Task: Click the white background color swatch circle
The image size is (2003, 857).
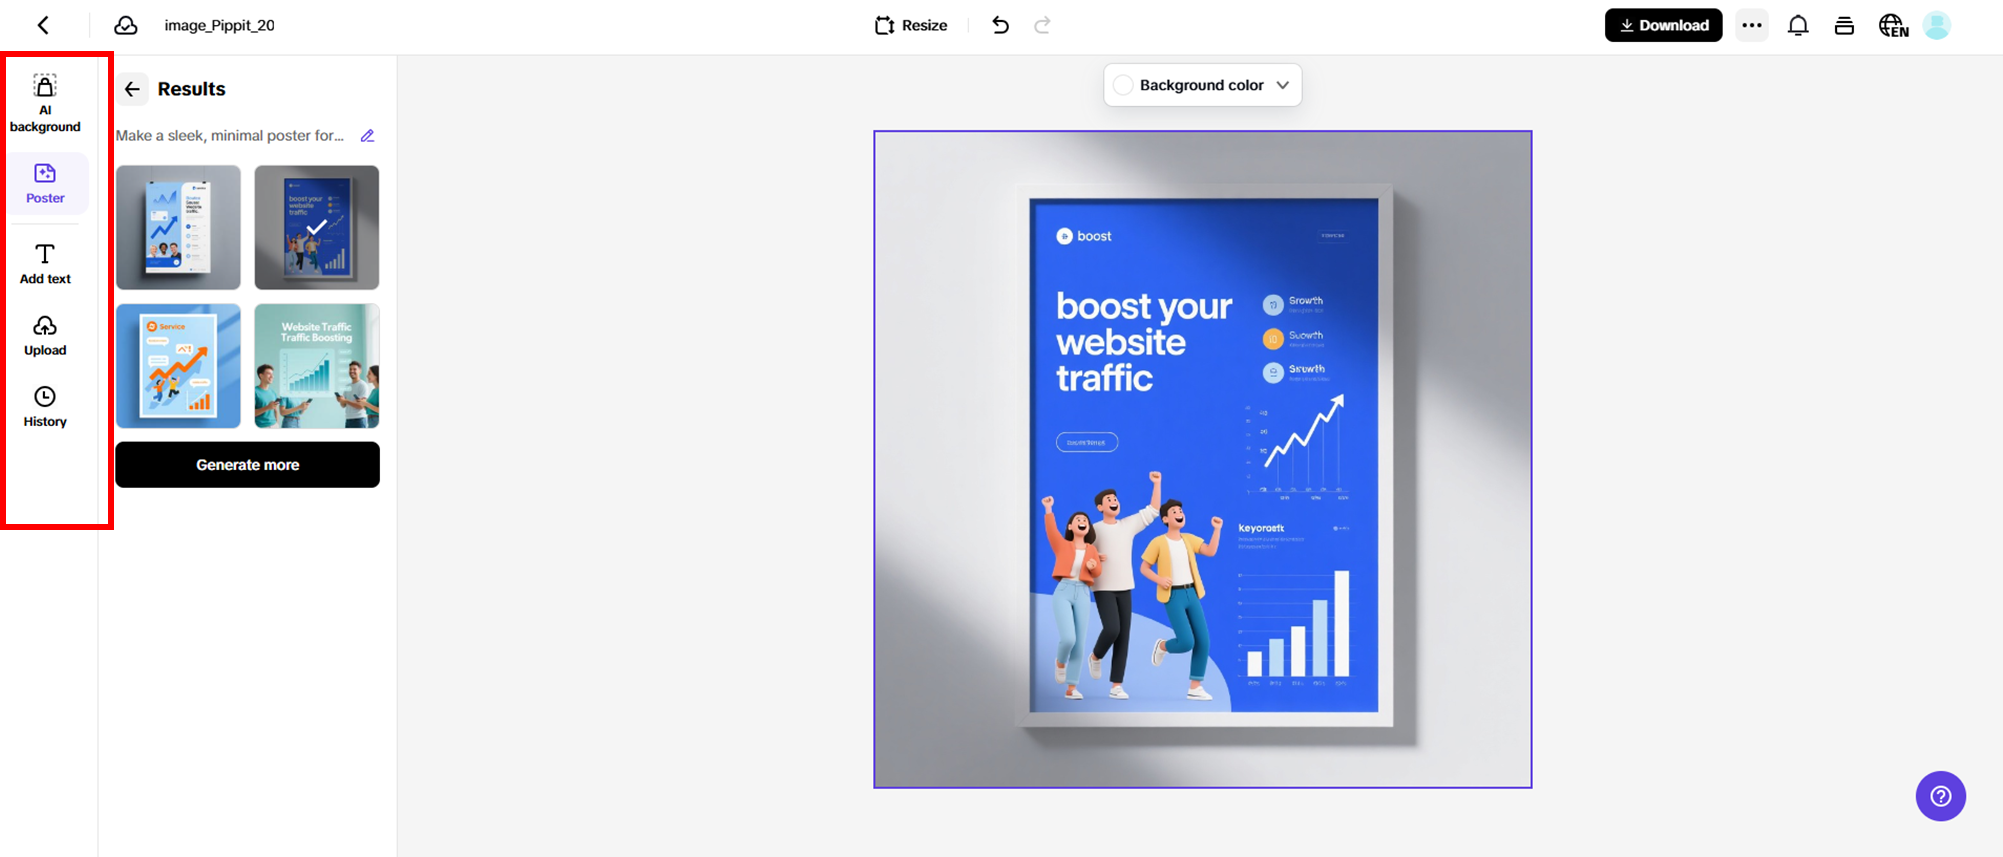Action: click(1123, 85)
